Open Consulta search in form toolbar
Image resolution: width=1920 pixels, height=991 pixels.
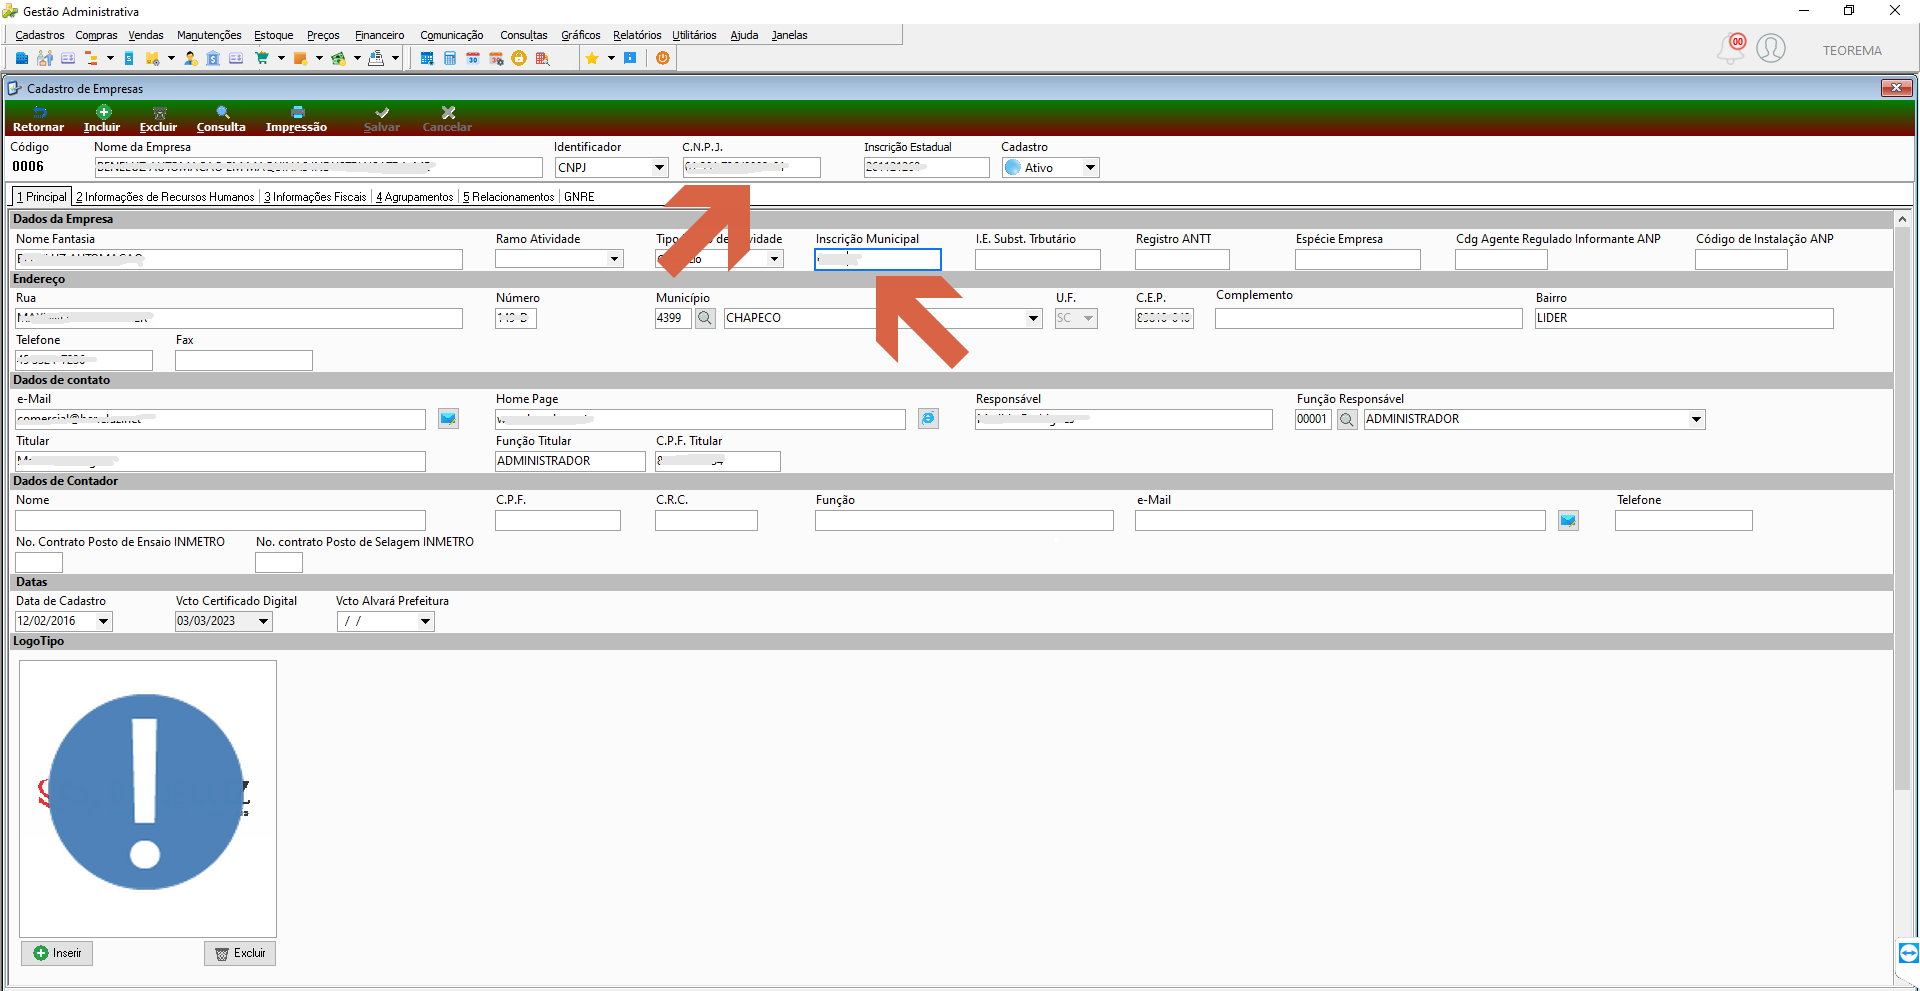pos(221,119)
